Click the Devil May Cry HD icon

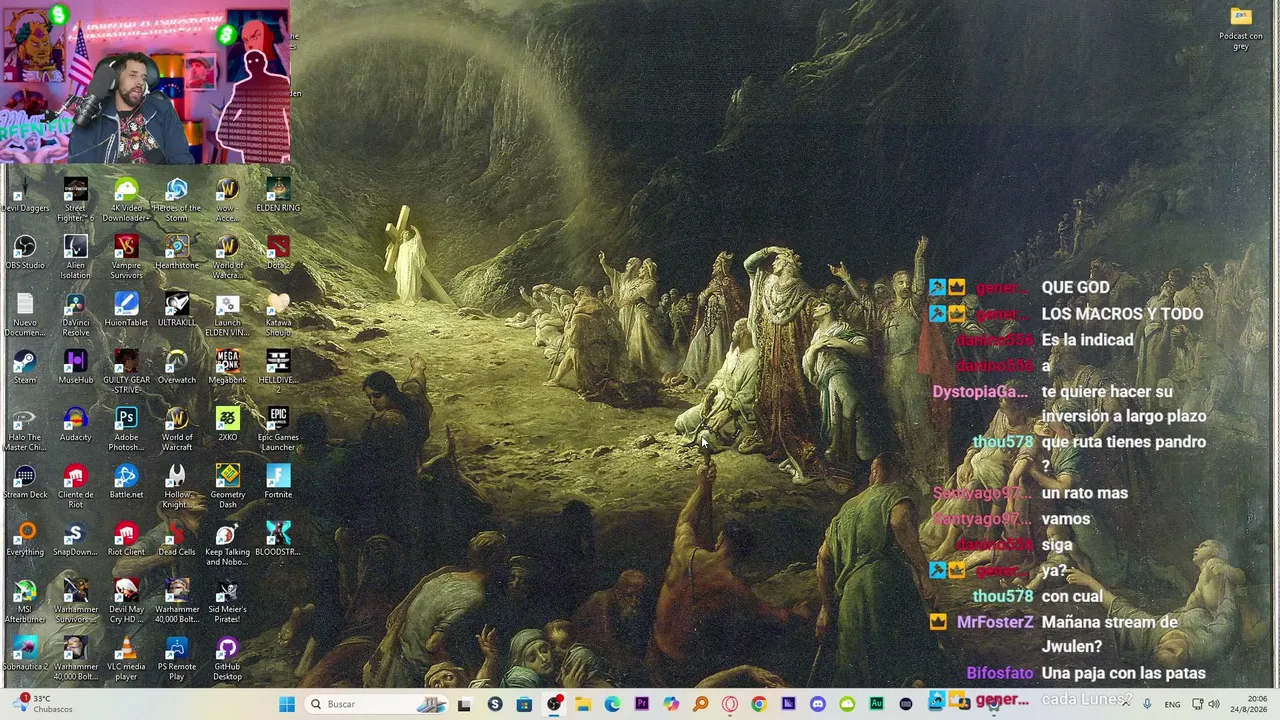(x=126, y=601)
